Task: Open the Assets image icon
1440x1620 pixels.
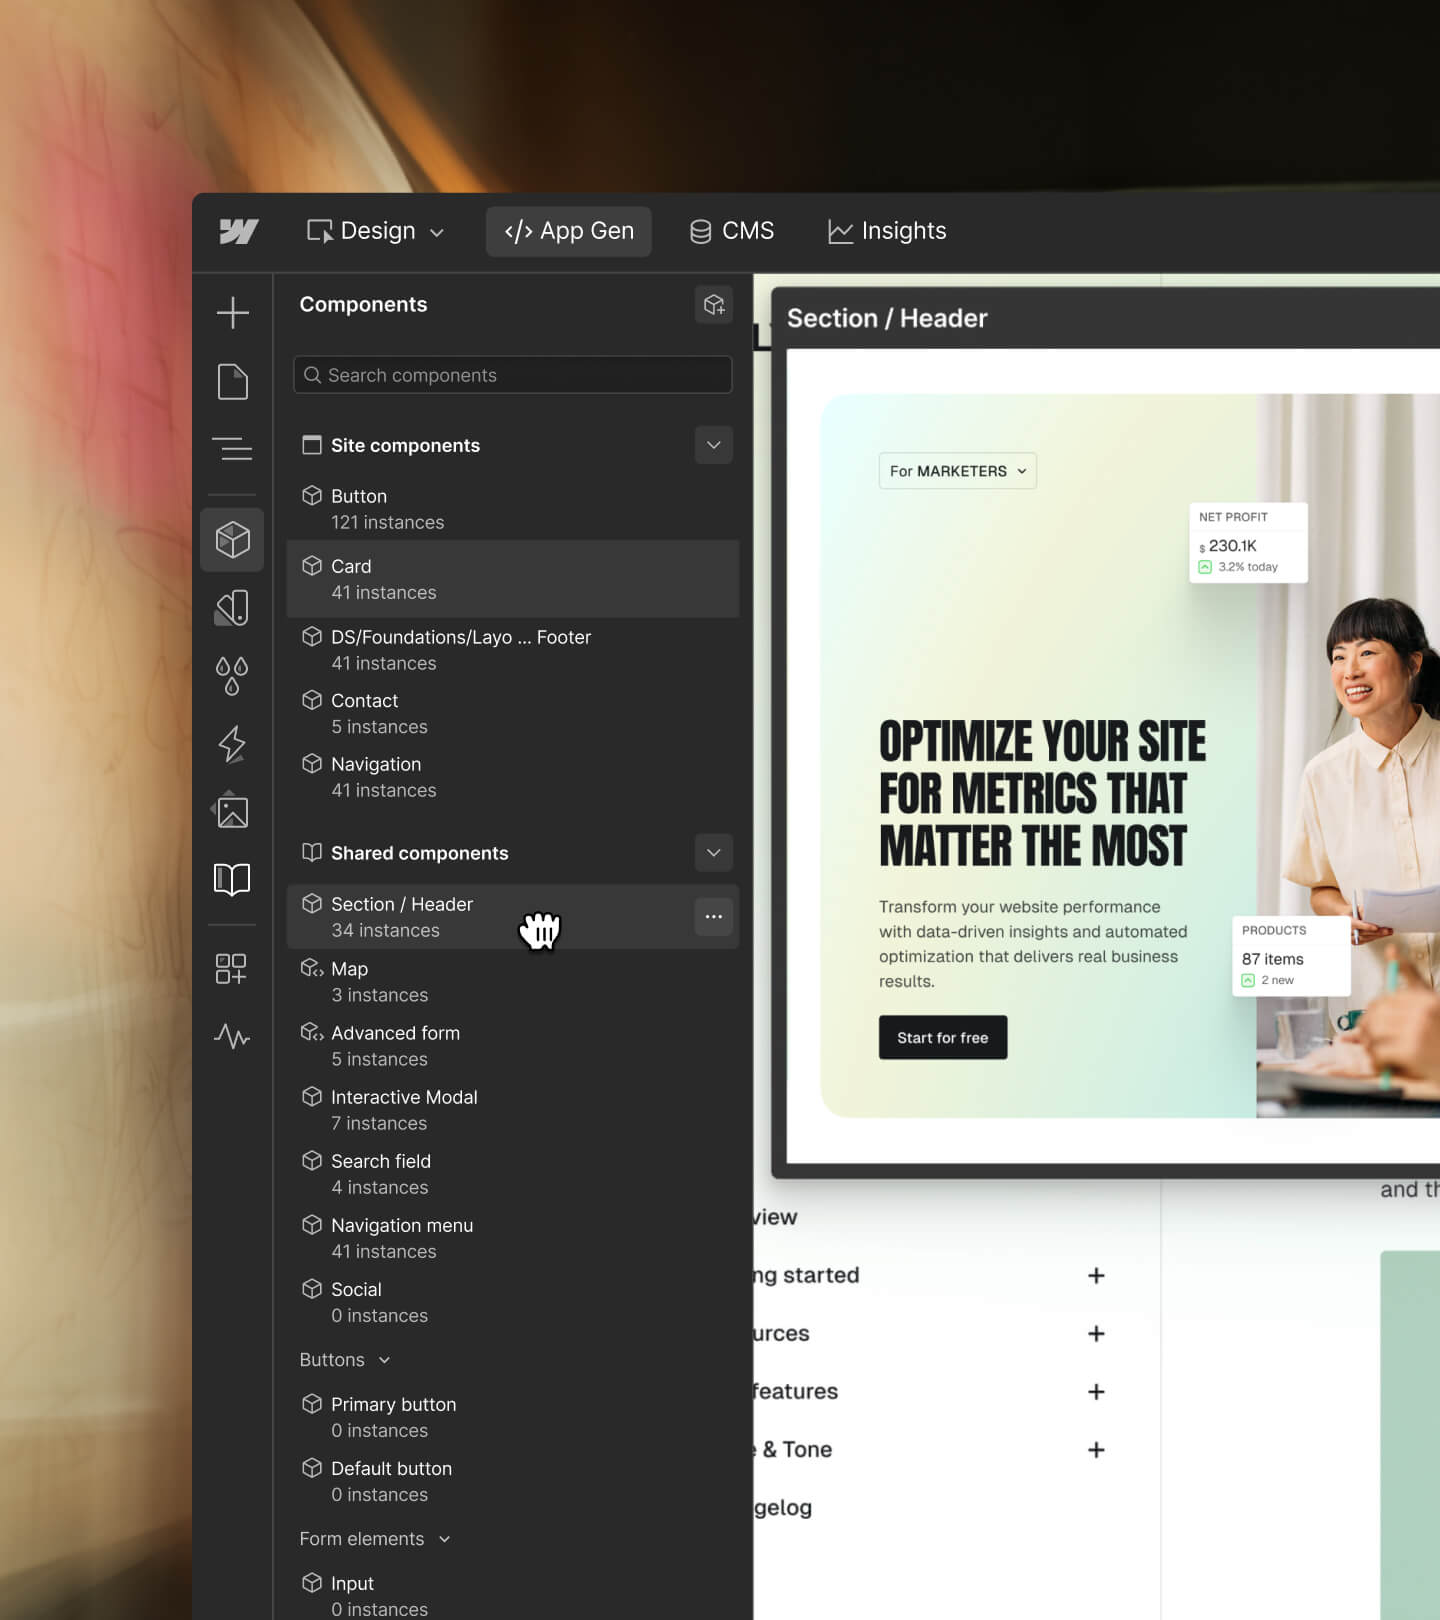Action: [x=232, y=811]
